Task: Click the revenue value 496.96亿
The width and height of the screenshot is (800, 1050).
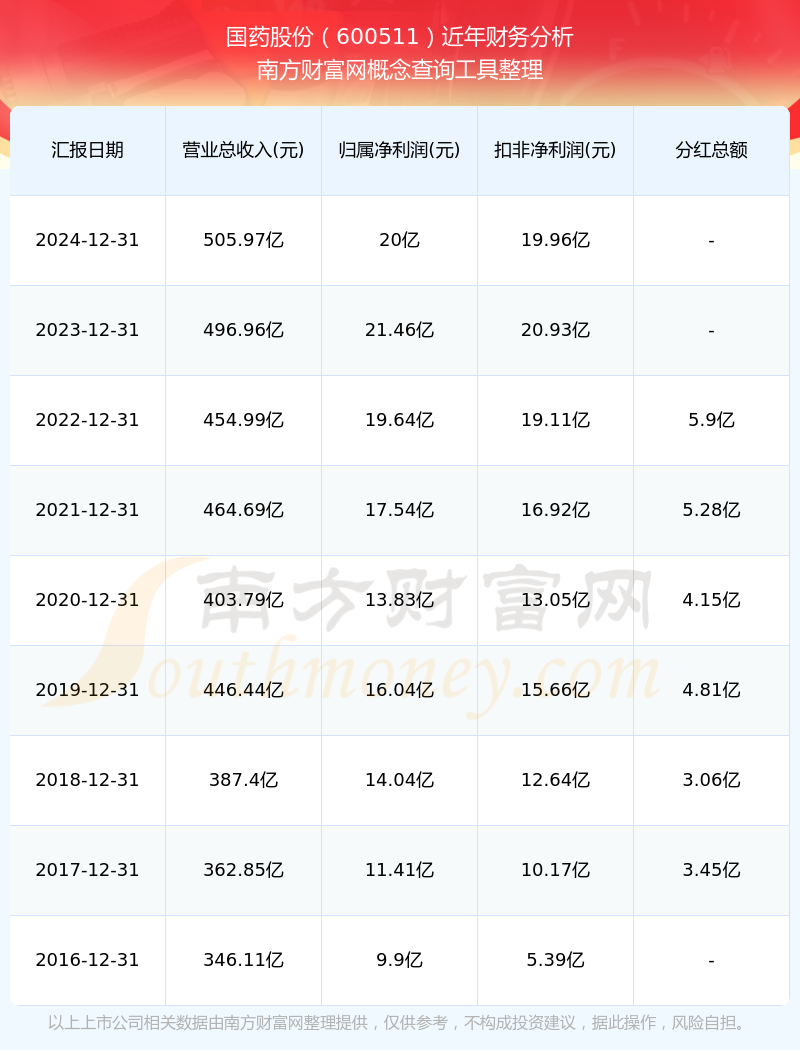Action: [x=244, y=330]
